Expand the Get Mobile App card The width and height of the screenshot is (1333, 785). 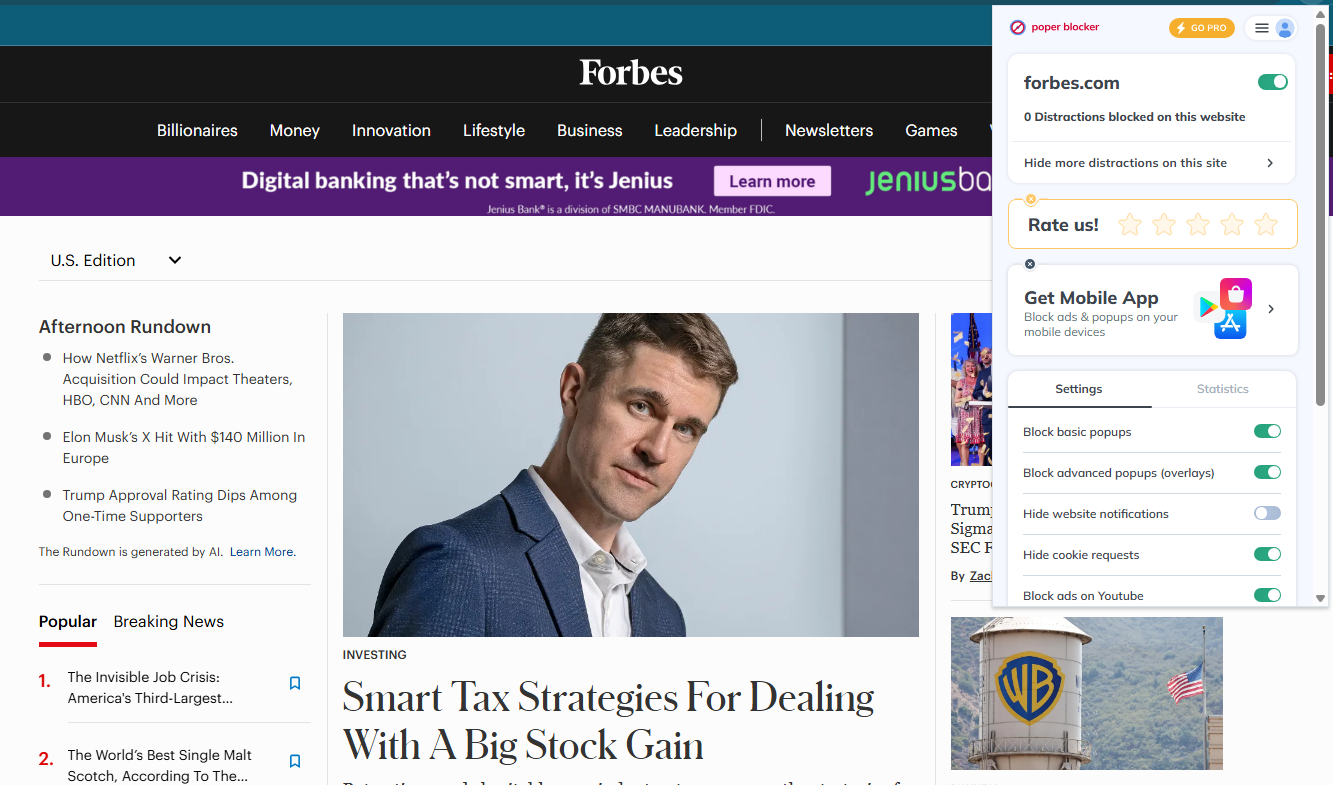click(x=1271, y=309)
